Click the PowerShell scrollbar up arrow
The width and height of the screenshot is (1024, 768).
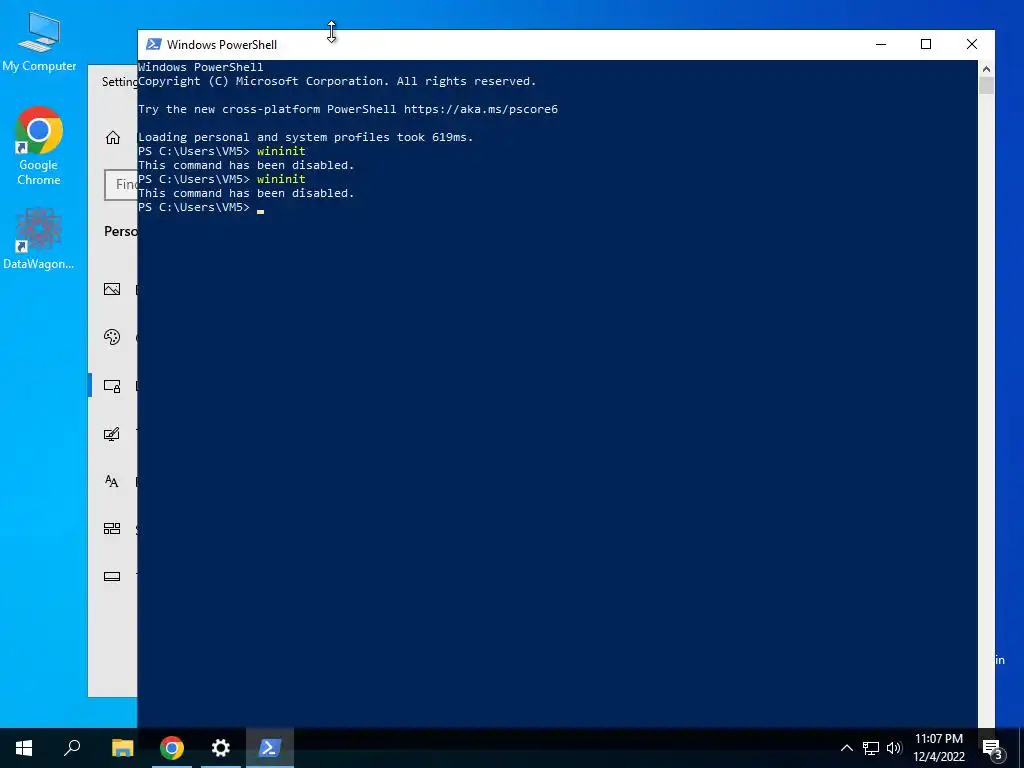pyautogui.click(x=986, y=69)
